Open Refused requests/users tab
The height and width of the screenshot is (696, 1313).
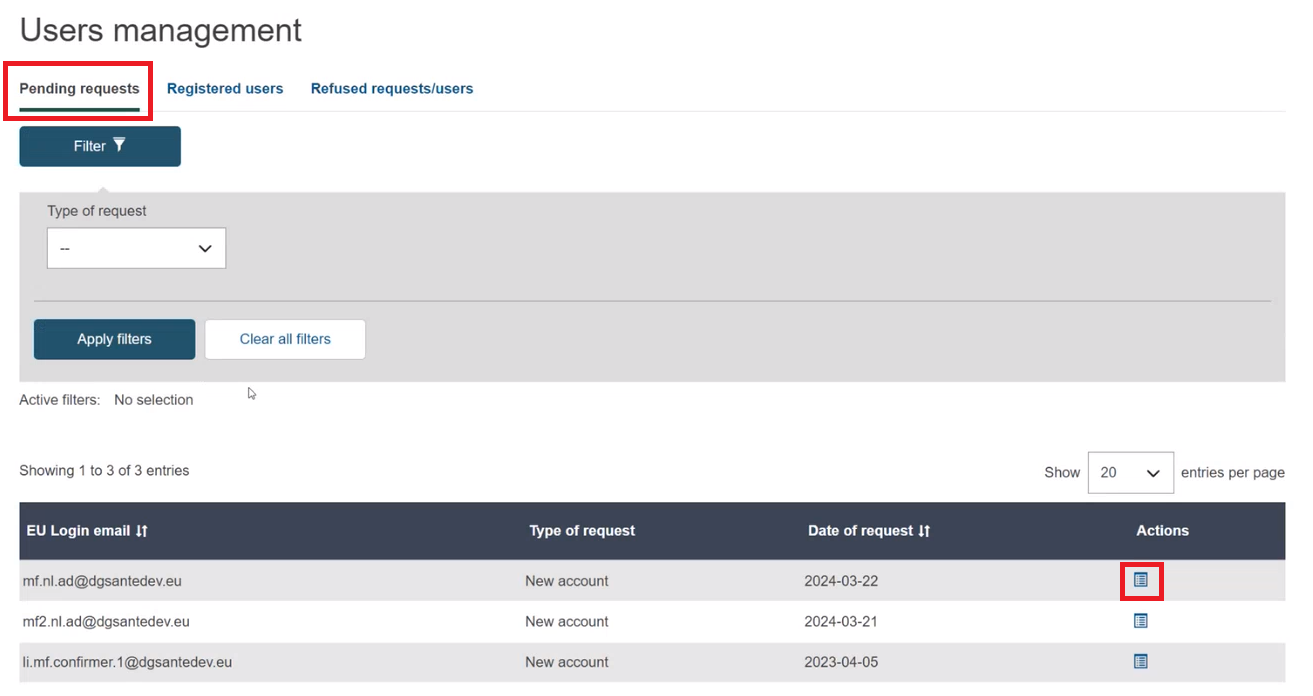click(392, 89)
